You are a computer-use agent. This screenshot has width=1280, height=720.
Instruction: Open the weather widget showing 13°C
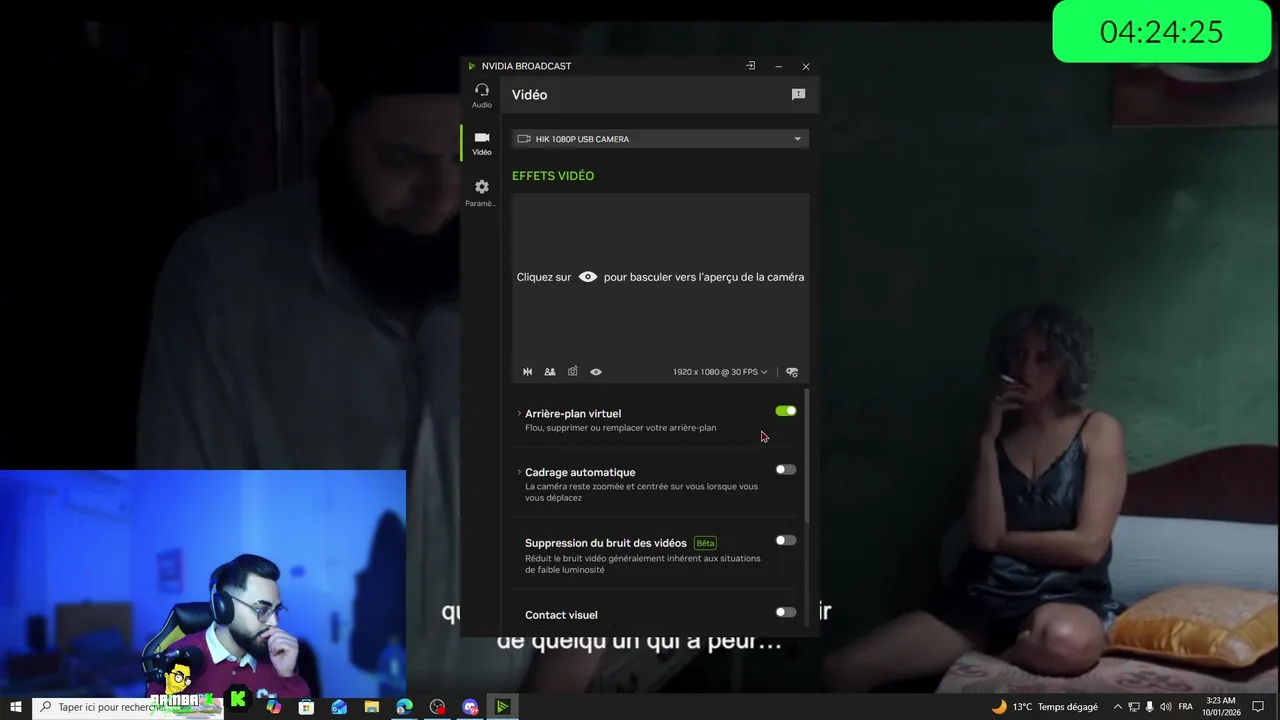point(1044,707)
